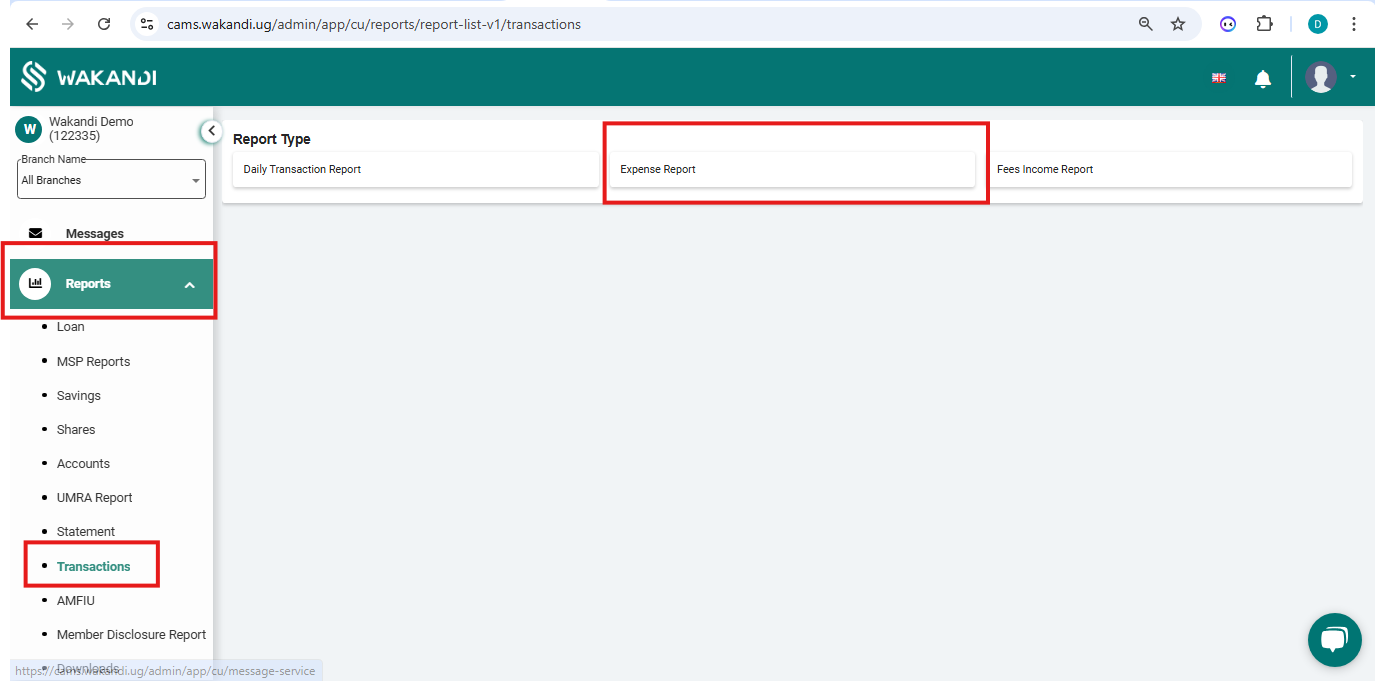The image size is (1375, 681).
Task: Collapse the Reports menu chevron
Action: [190, 285]
